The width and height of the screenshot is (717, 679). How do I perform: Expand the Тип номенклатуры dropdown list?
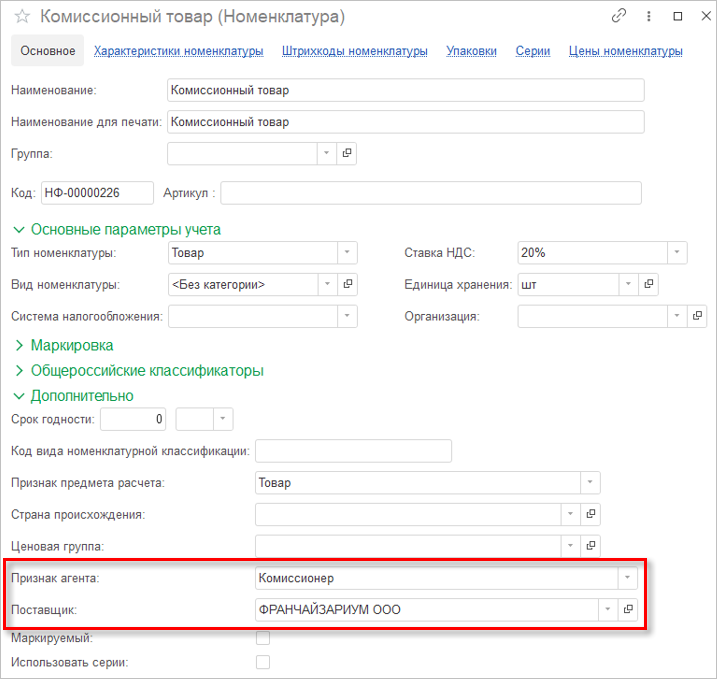(x=346, y=253)
